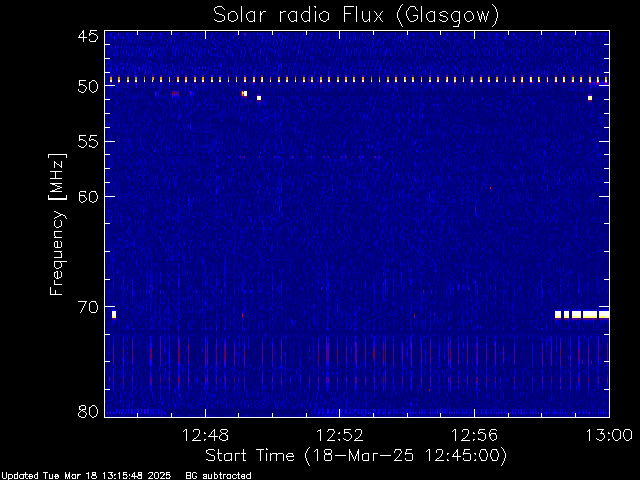
Task: Click the 13:00 time tick label
Action: pyautogui.click(x=609, y=435)
